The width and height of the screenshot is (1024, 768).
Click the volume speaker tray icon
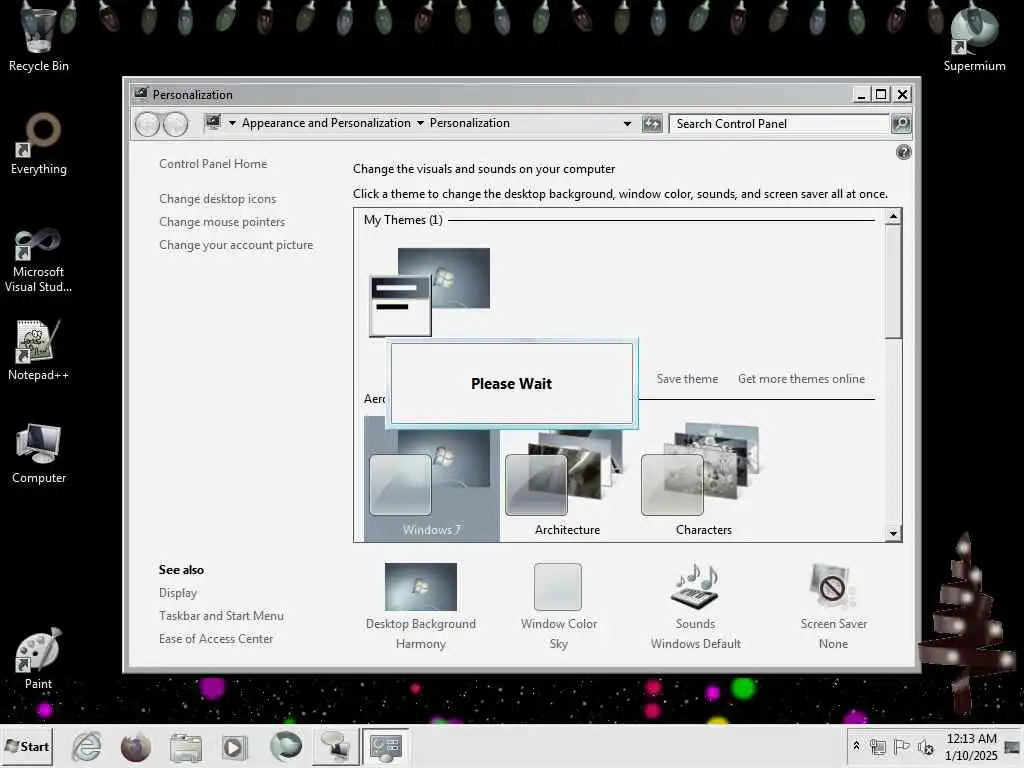(x=925, y=746)
